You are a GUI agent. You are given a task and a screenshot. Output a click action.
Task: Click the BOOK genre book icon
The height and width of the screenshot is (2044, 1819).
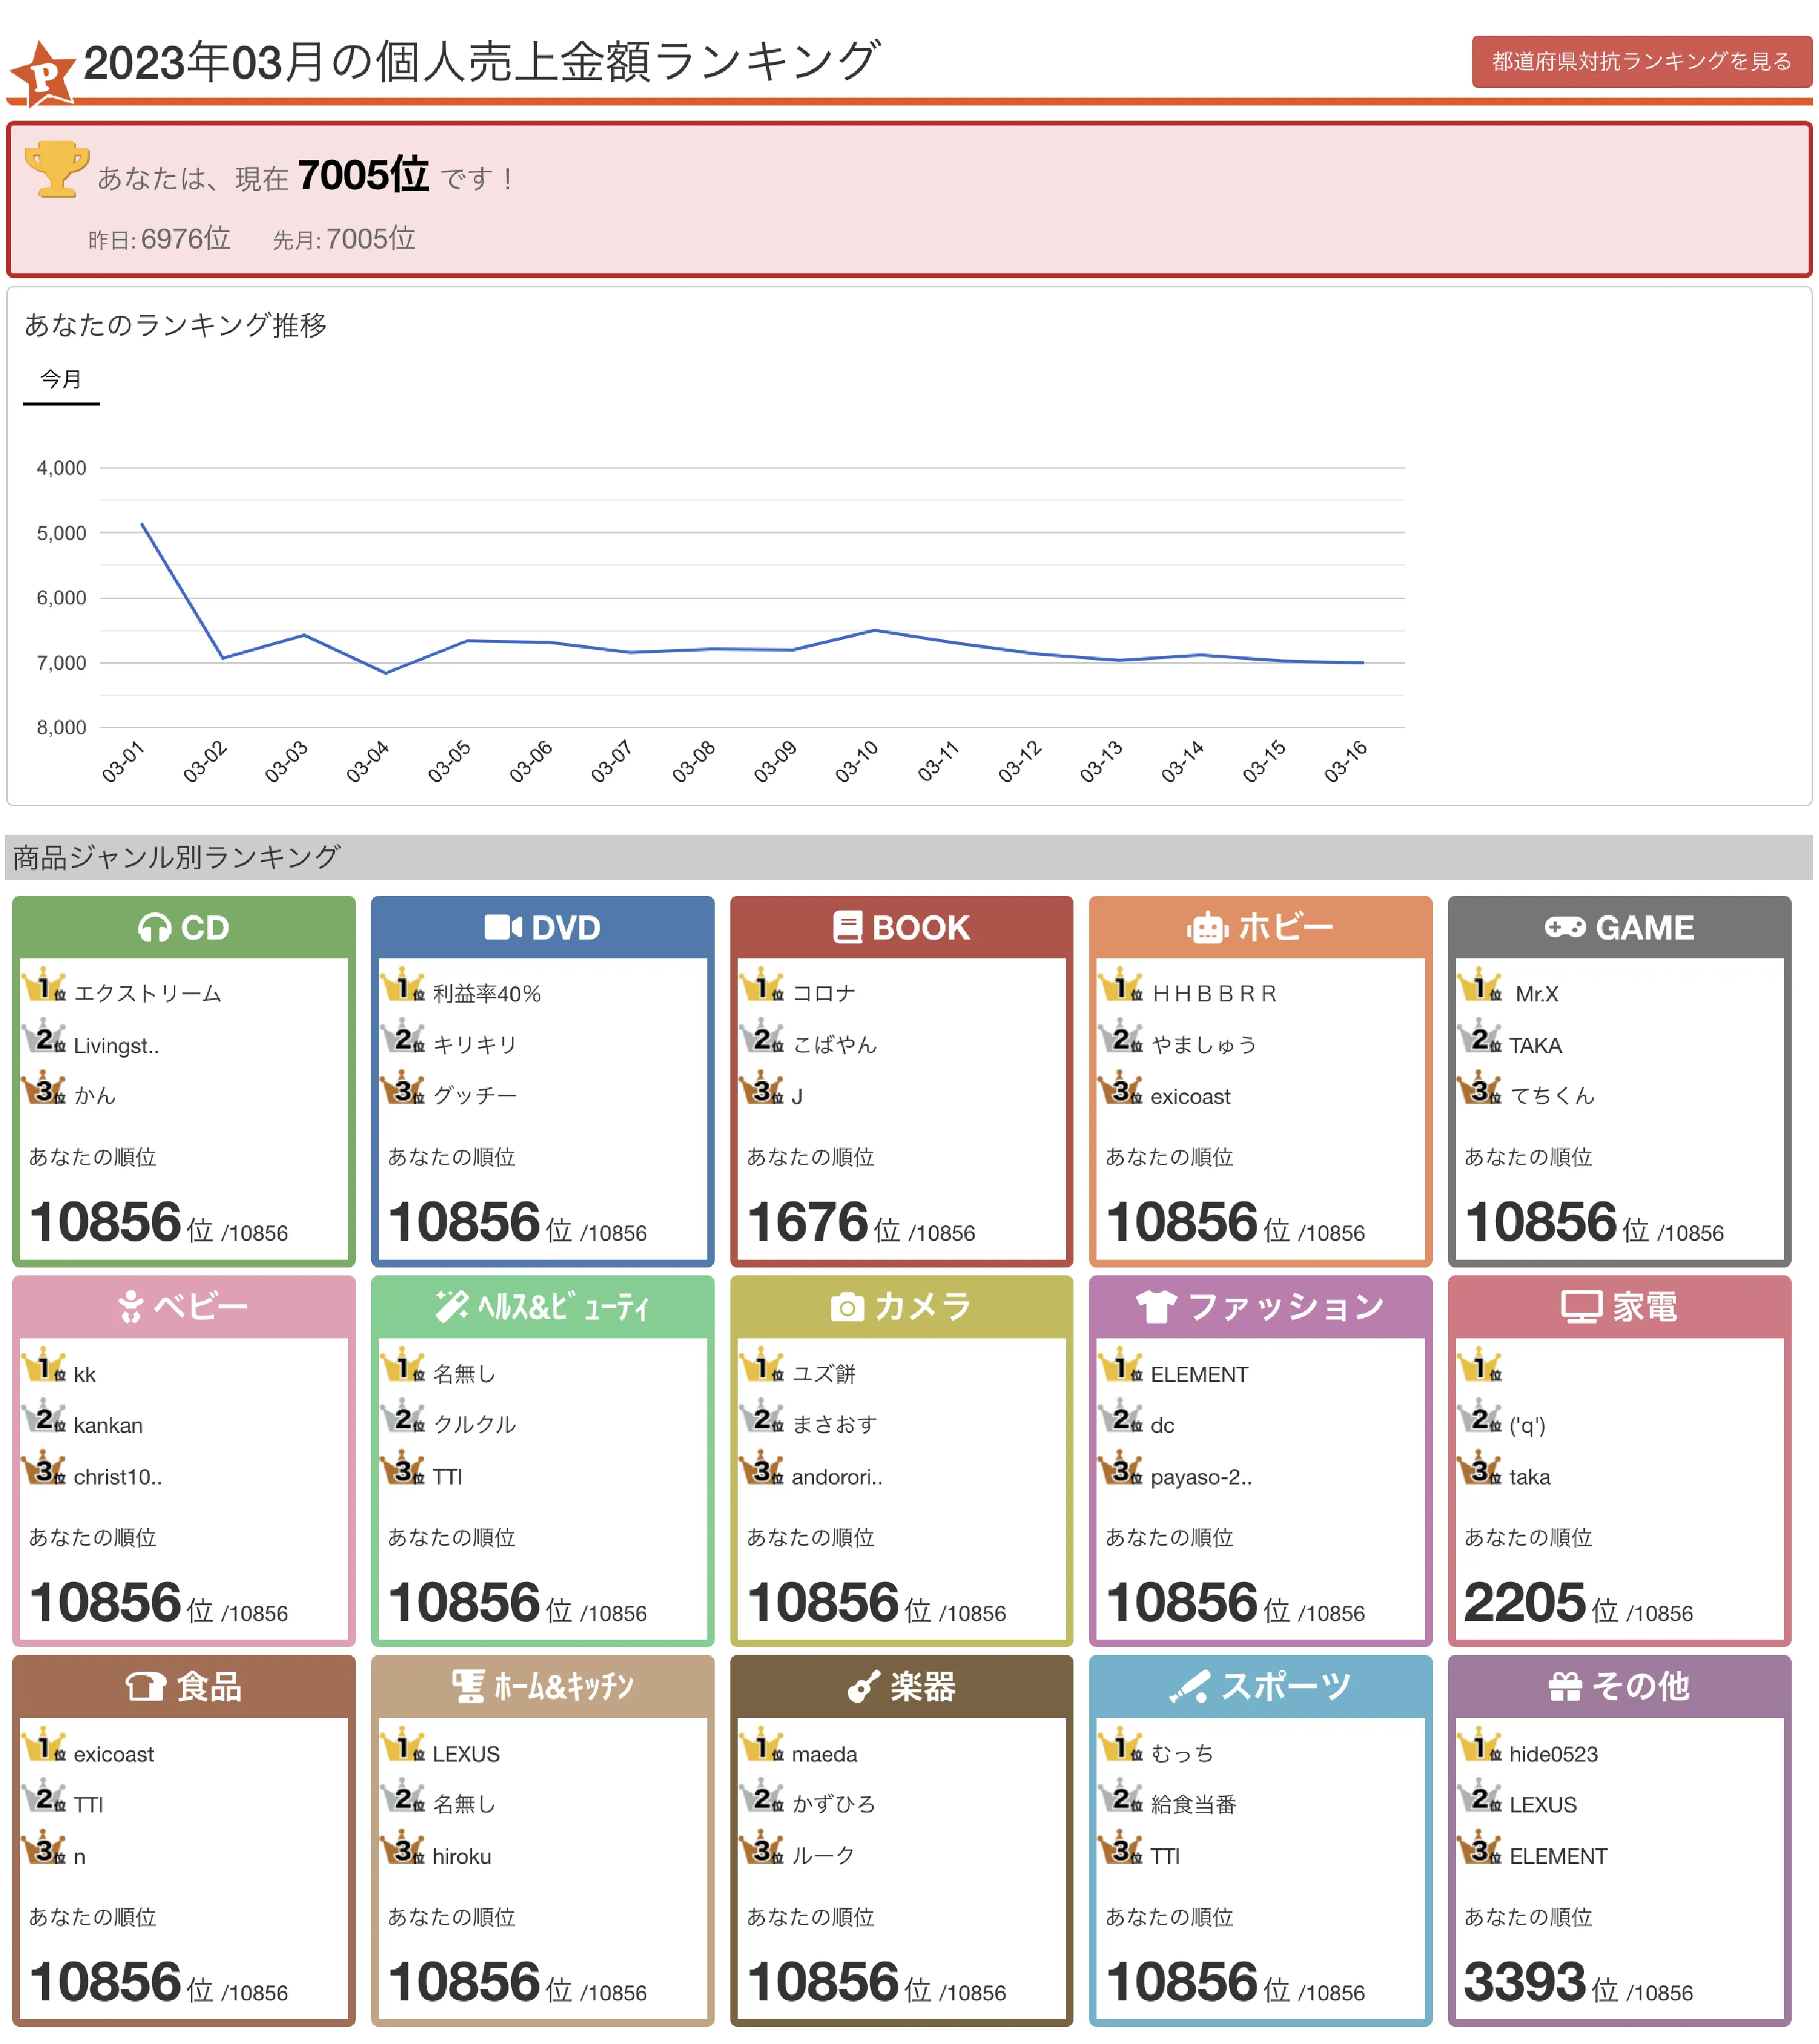click(x=847, y=927)
